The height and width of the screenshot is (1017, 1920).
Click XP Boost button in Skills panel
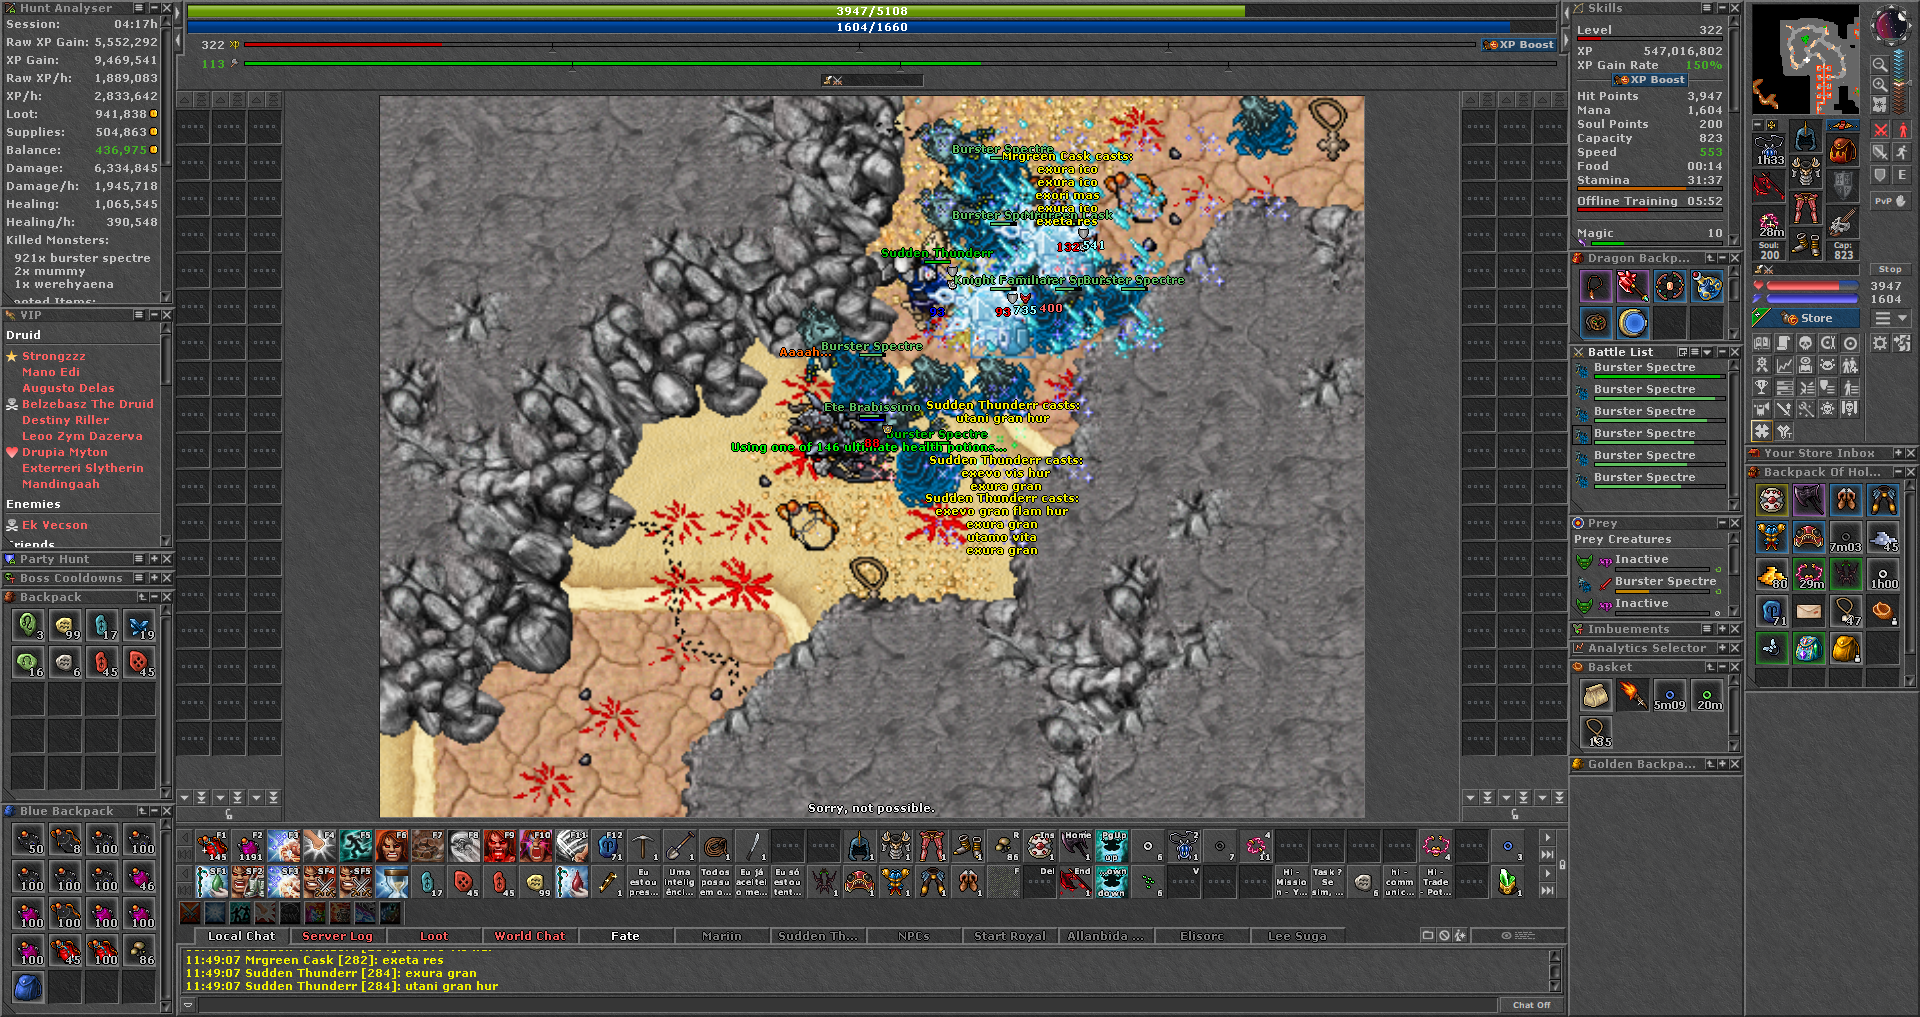pyautogui.click(x=1650, y=80)
